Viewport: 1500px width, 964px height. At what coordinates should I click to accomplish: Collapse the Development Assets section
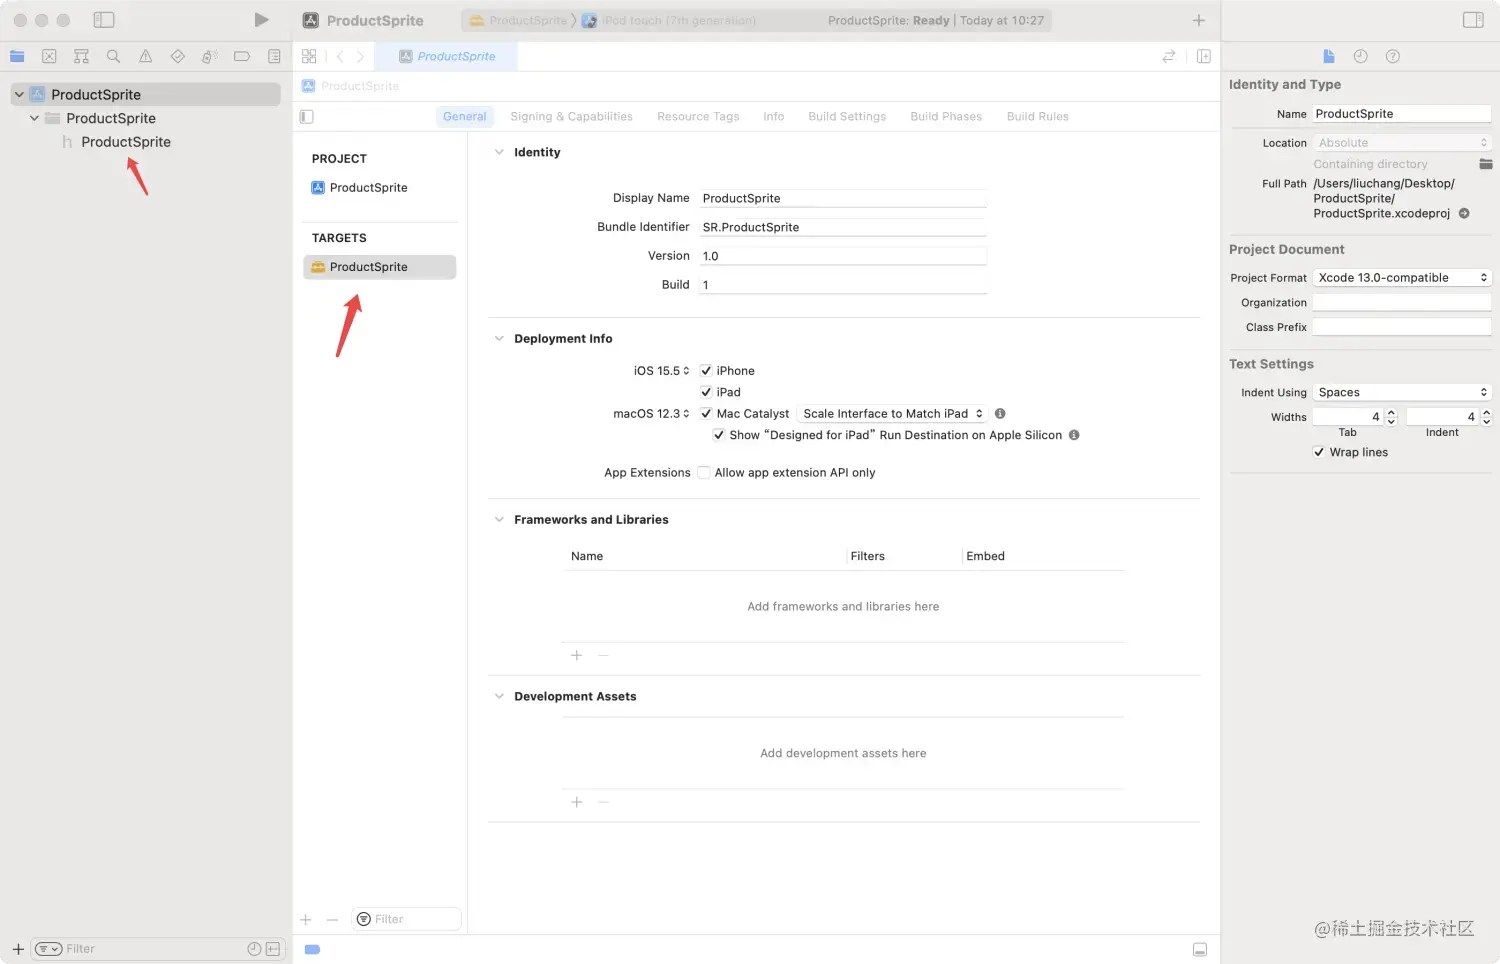pos(499,697)
